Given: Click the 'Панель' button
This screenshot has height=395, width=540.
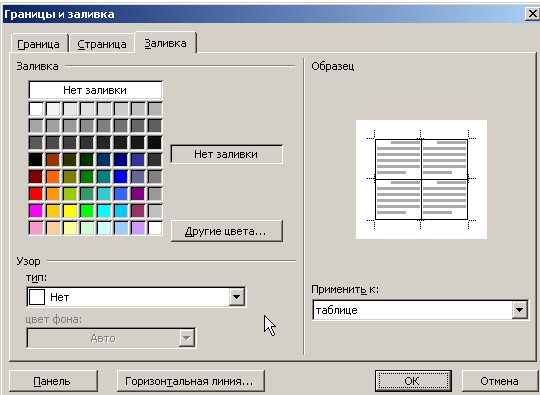Looking at the screenshot, I should (53, 381).
